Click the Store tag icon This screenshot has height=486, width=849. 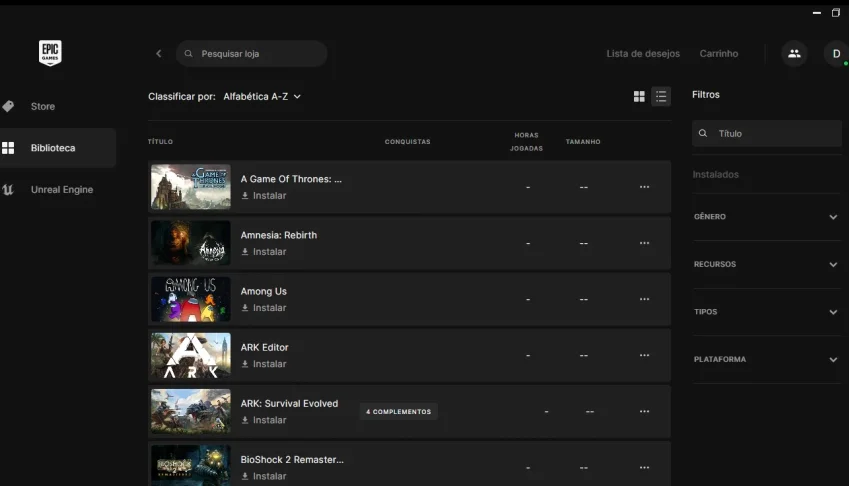8,106
